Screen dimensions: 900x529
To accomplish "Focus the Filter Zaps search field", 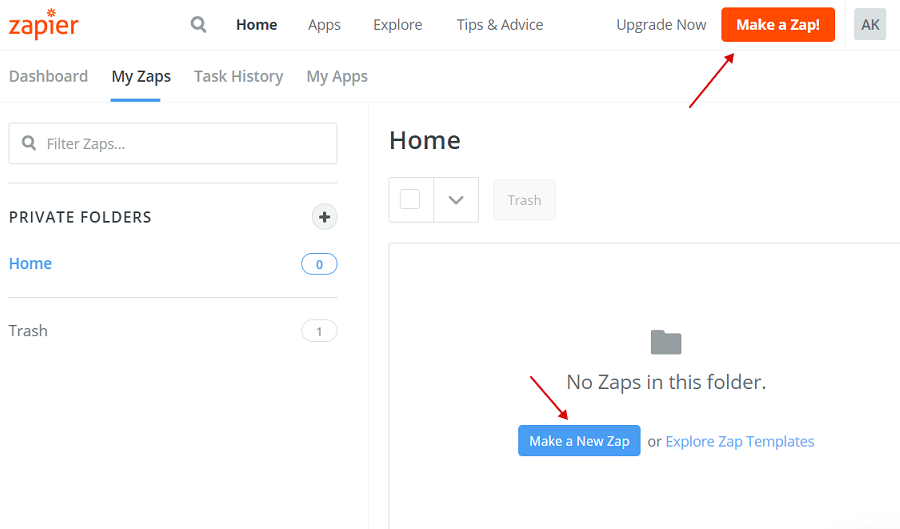I will pyautogui.click(x=173, y=143).
